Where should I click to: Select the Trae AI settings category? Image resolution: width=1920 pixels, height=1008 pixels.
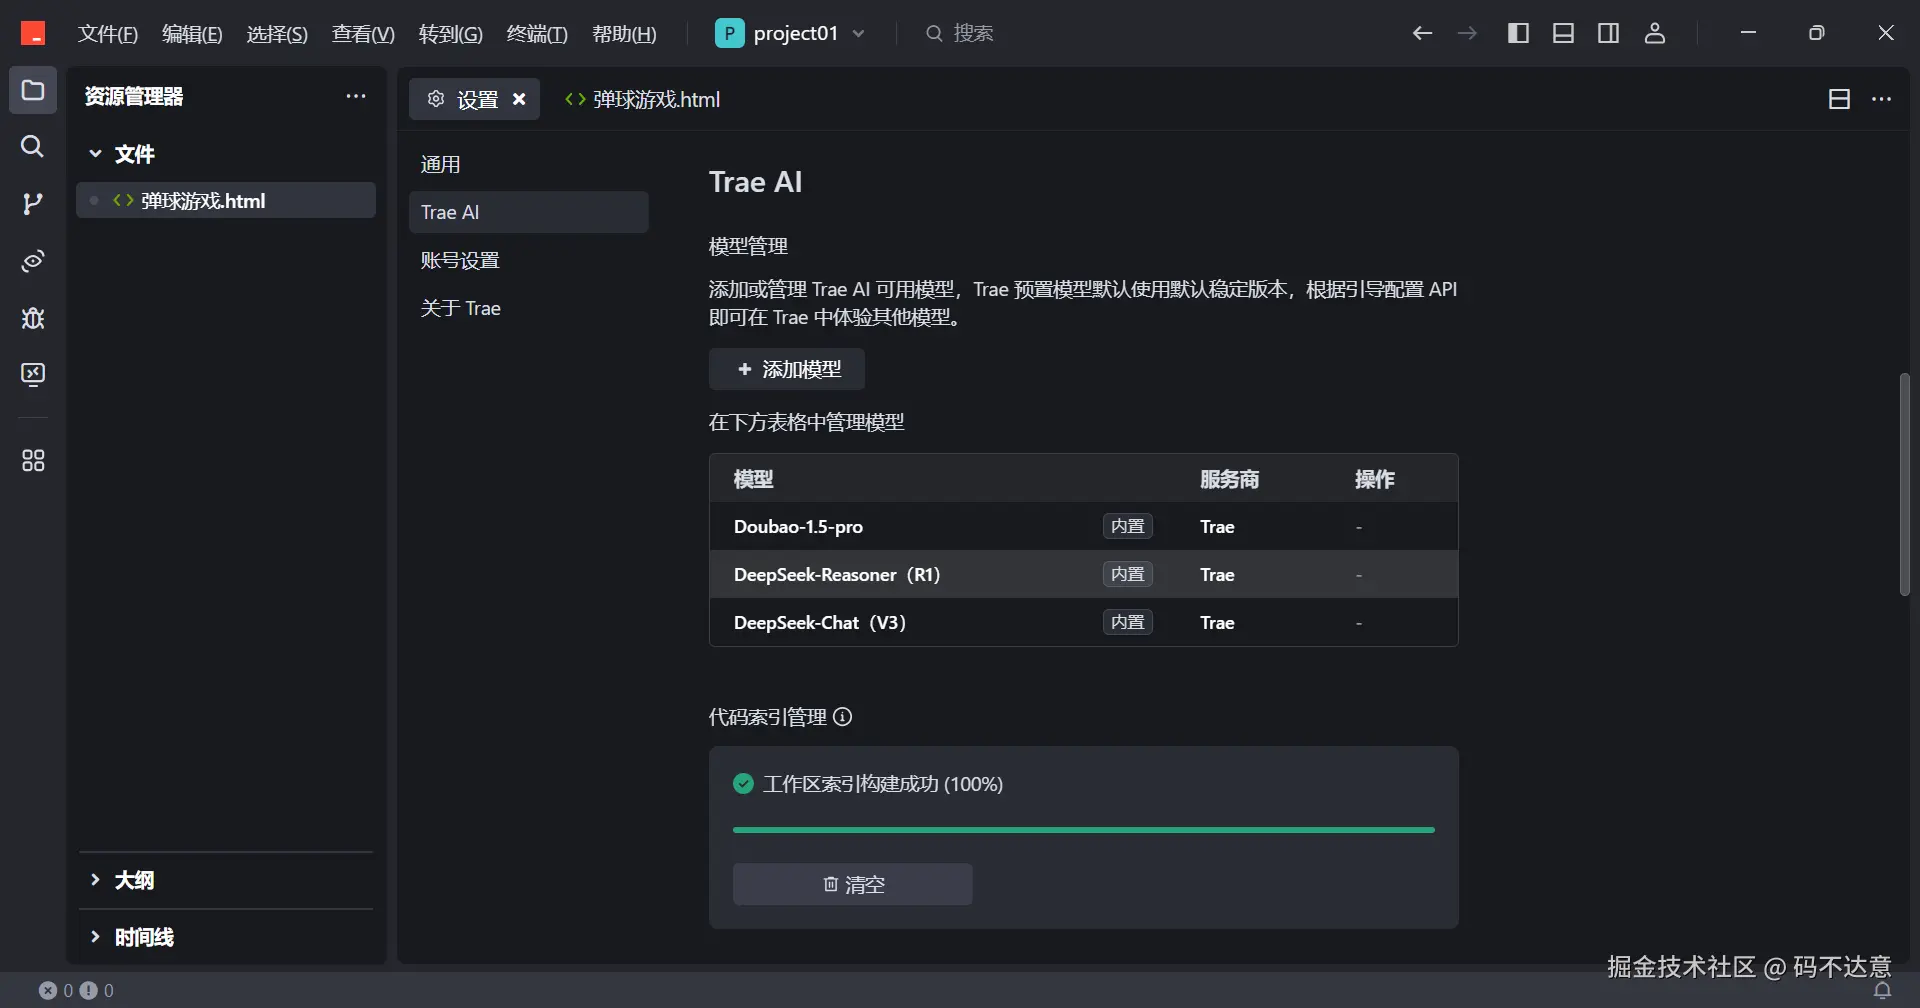(529, 212)
